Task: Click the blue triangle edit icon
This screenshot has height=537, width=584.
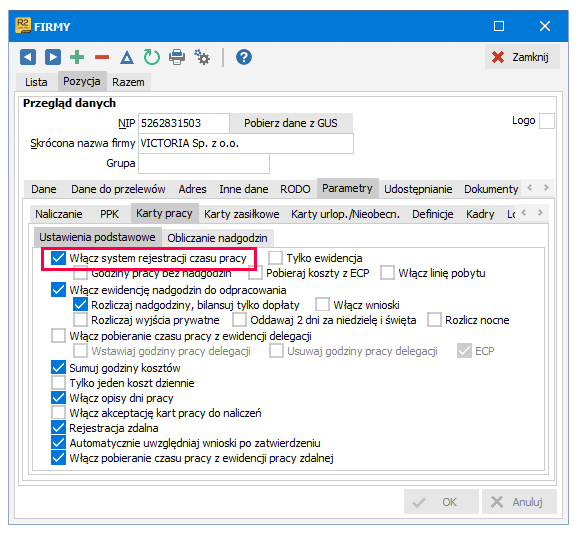Action: point(127,58)
